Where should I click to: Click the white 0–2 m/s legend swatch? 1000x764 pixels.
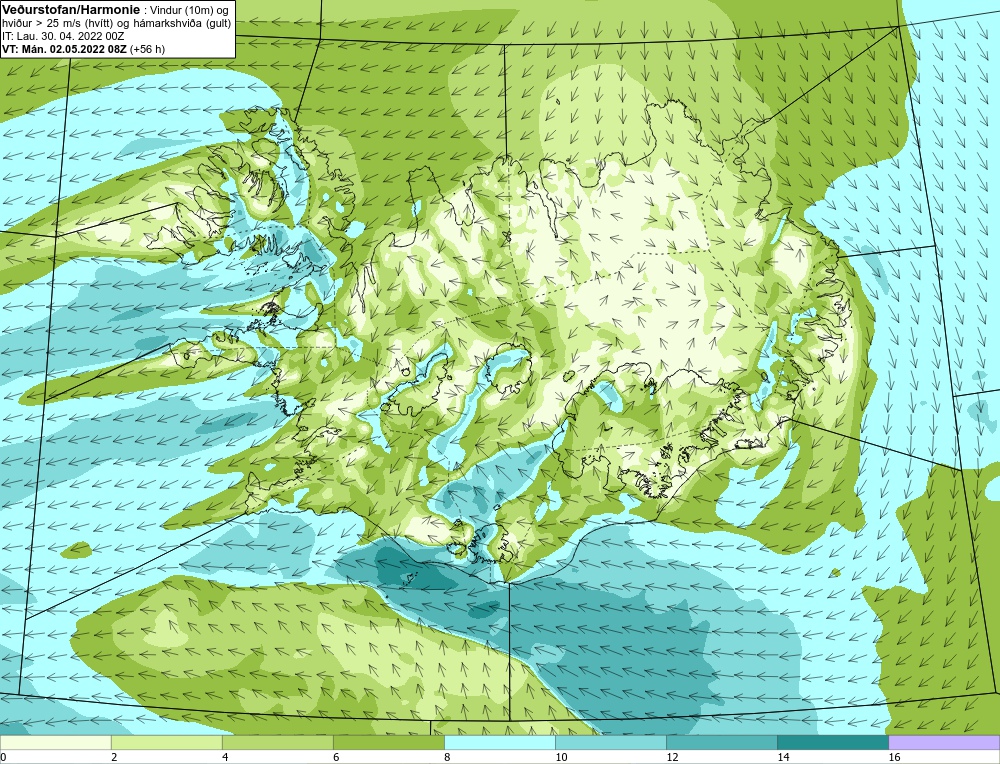55,742
